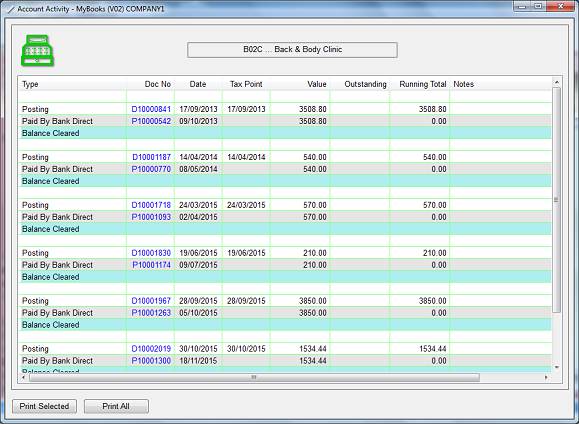The width and height of the screenshot is (579, 424).
Task: Maximize the Account Activity window
Action: pyautogui.click(x=538, y=6)
